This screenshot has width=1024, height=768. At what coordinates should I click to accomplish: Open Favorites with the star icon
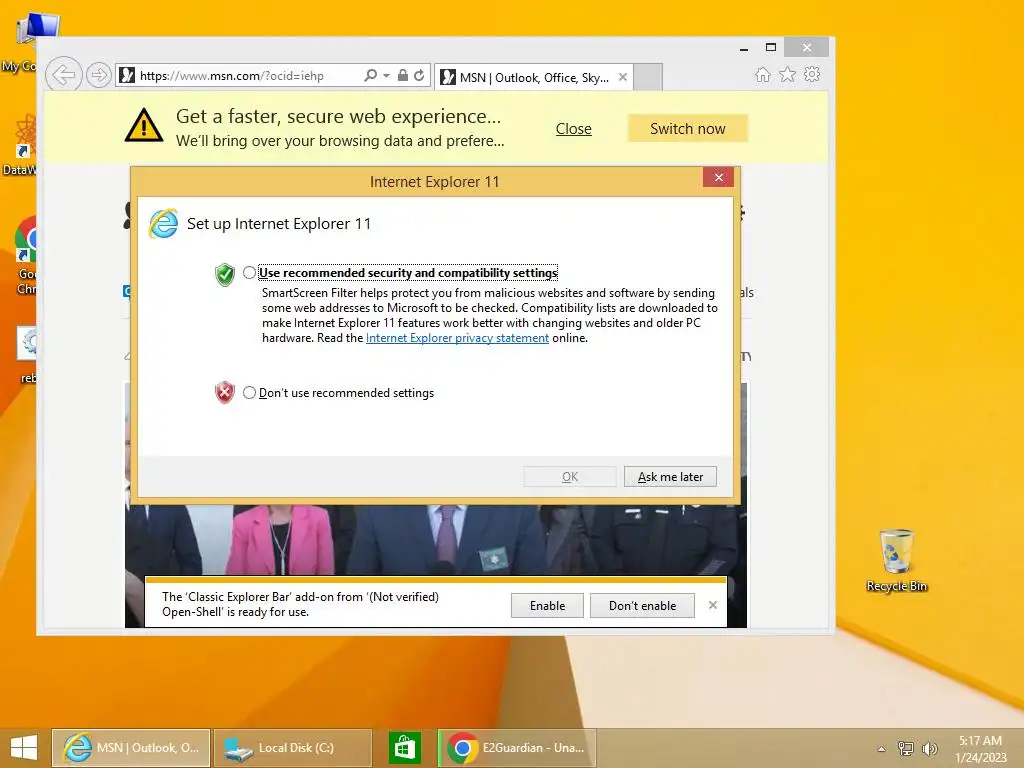pos(788,74)
